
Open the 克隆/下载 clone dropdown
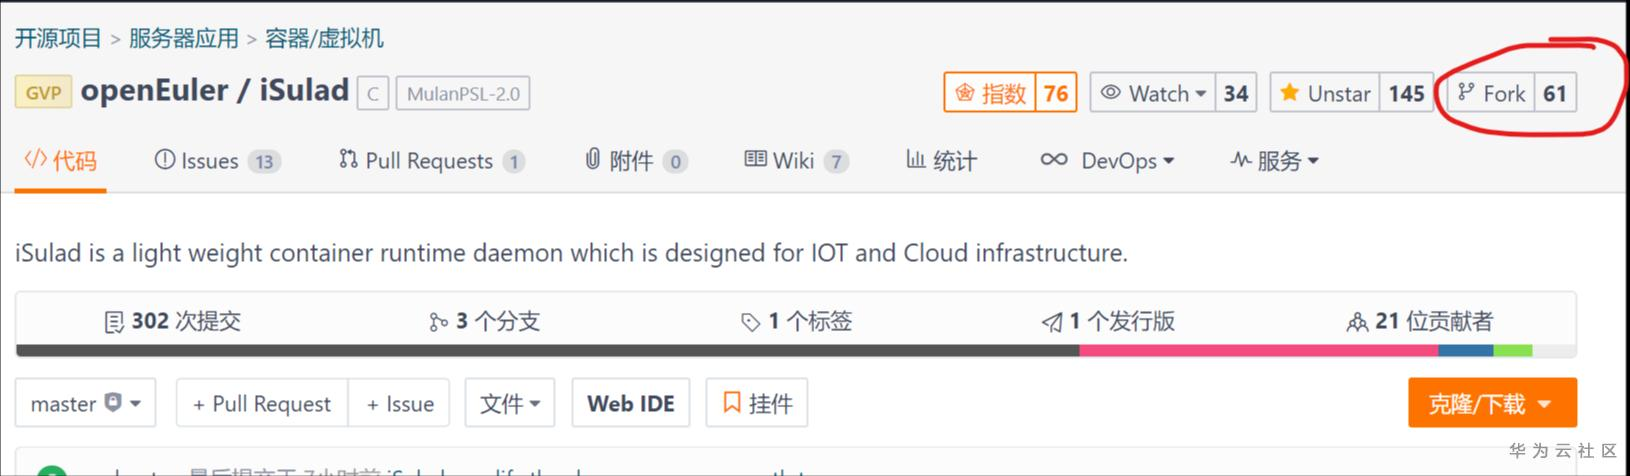pos(1491,403)
